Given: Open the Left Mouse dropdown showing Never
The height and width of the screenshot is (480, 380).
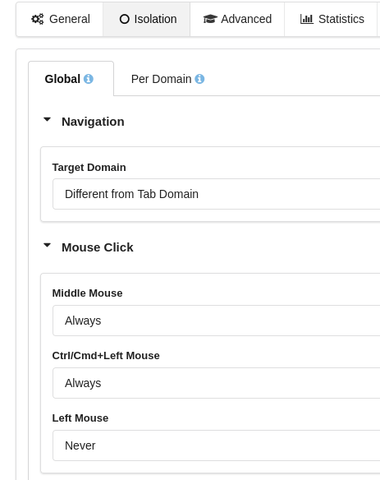Looking at the screenshot, I should coord(216,445).
